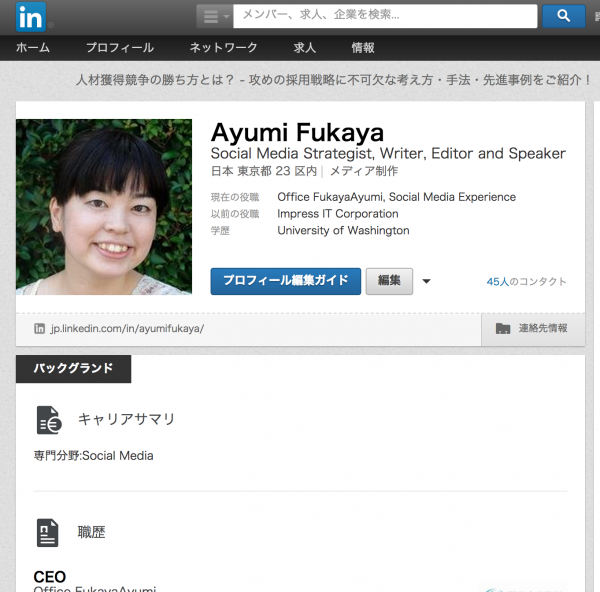
Task: Open the jp.linkedin.com/in/ayumifukaya profile URL
Action: click(127, 328)
